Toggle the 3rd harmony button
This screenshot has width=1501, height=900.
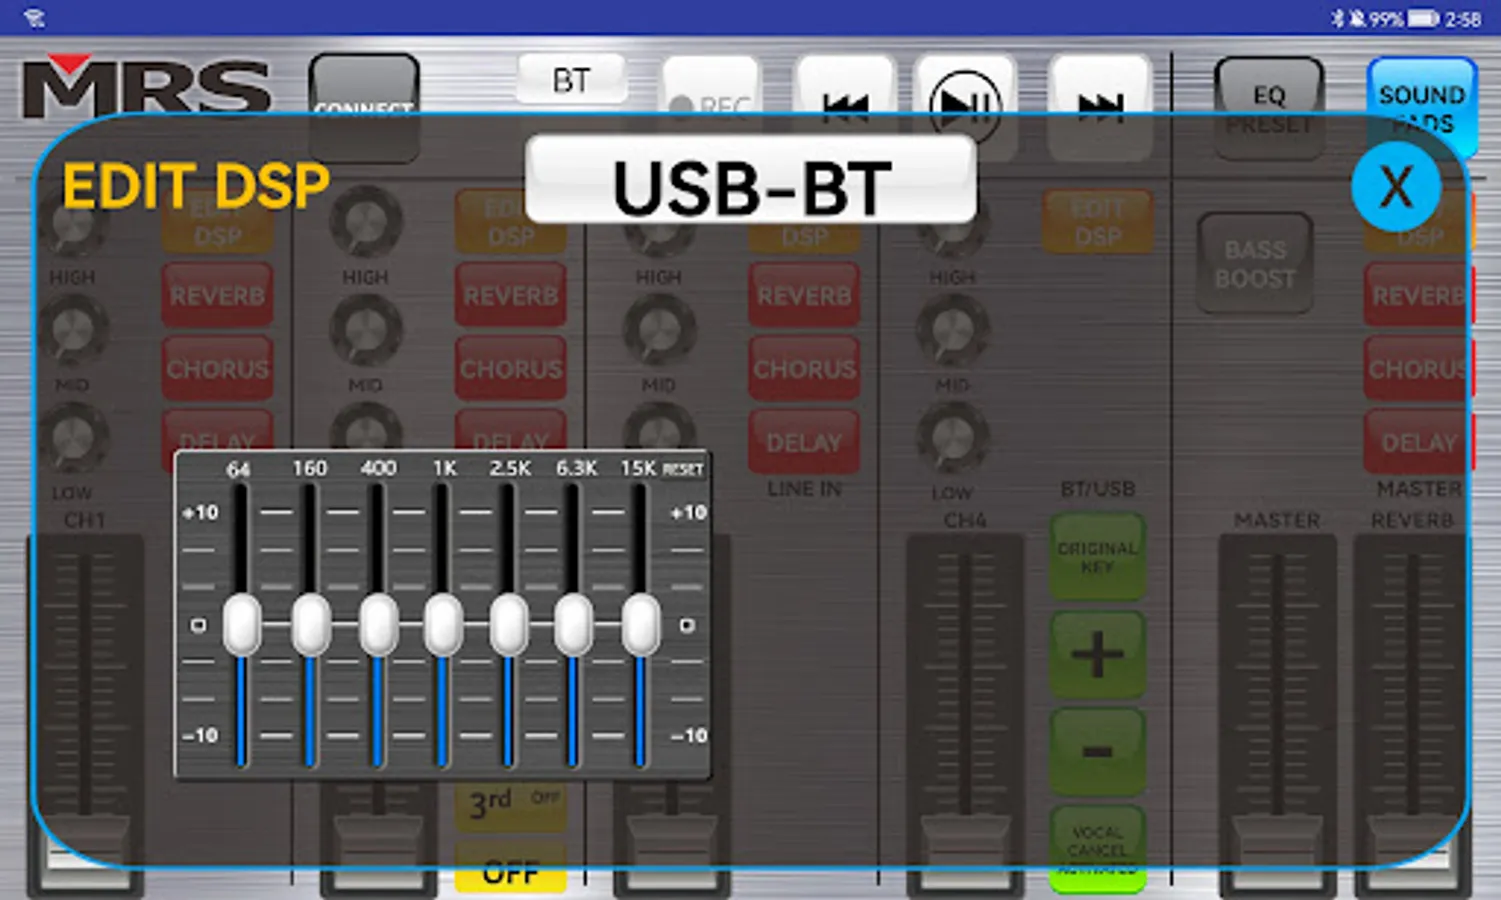(511, 803)
